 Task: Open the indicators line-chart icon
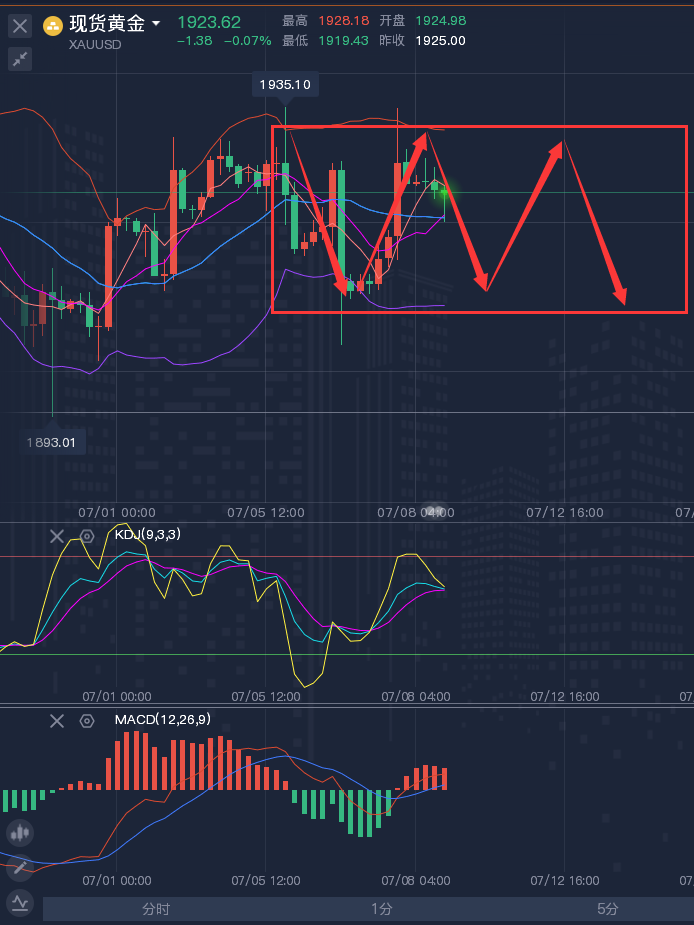(x=20, y=904)
